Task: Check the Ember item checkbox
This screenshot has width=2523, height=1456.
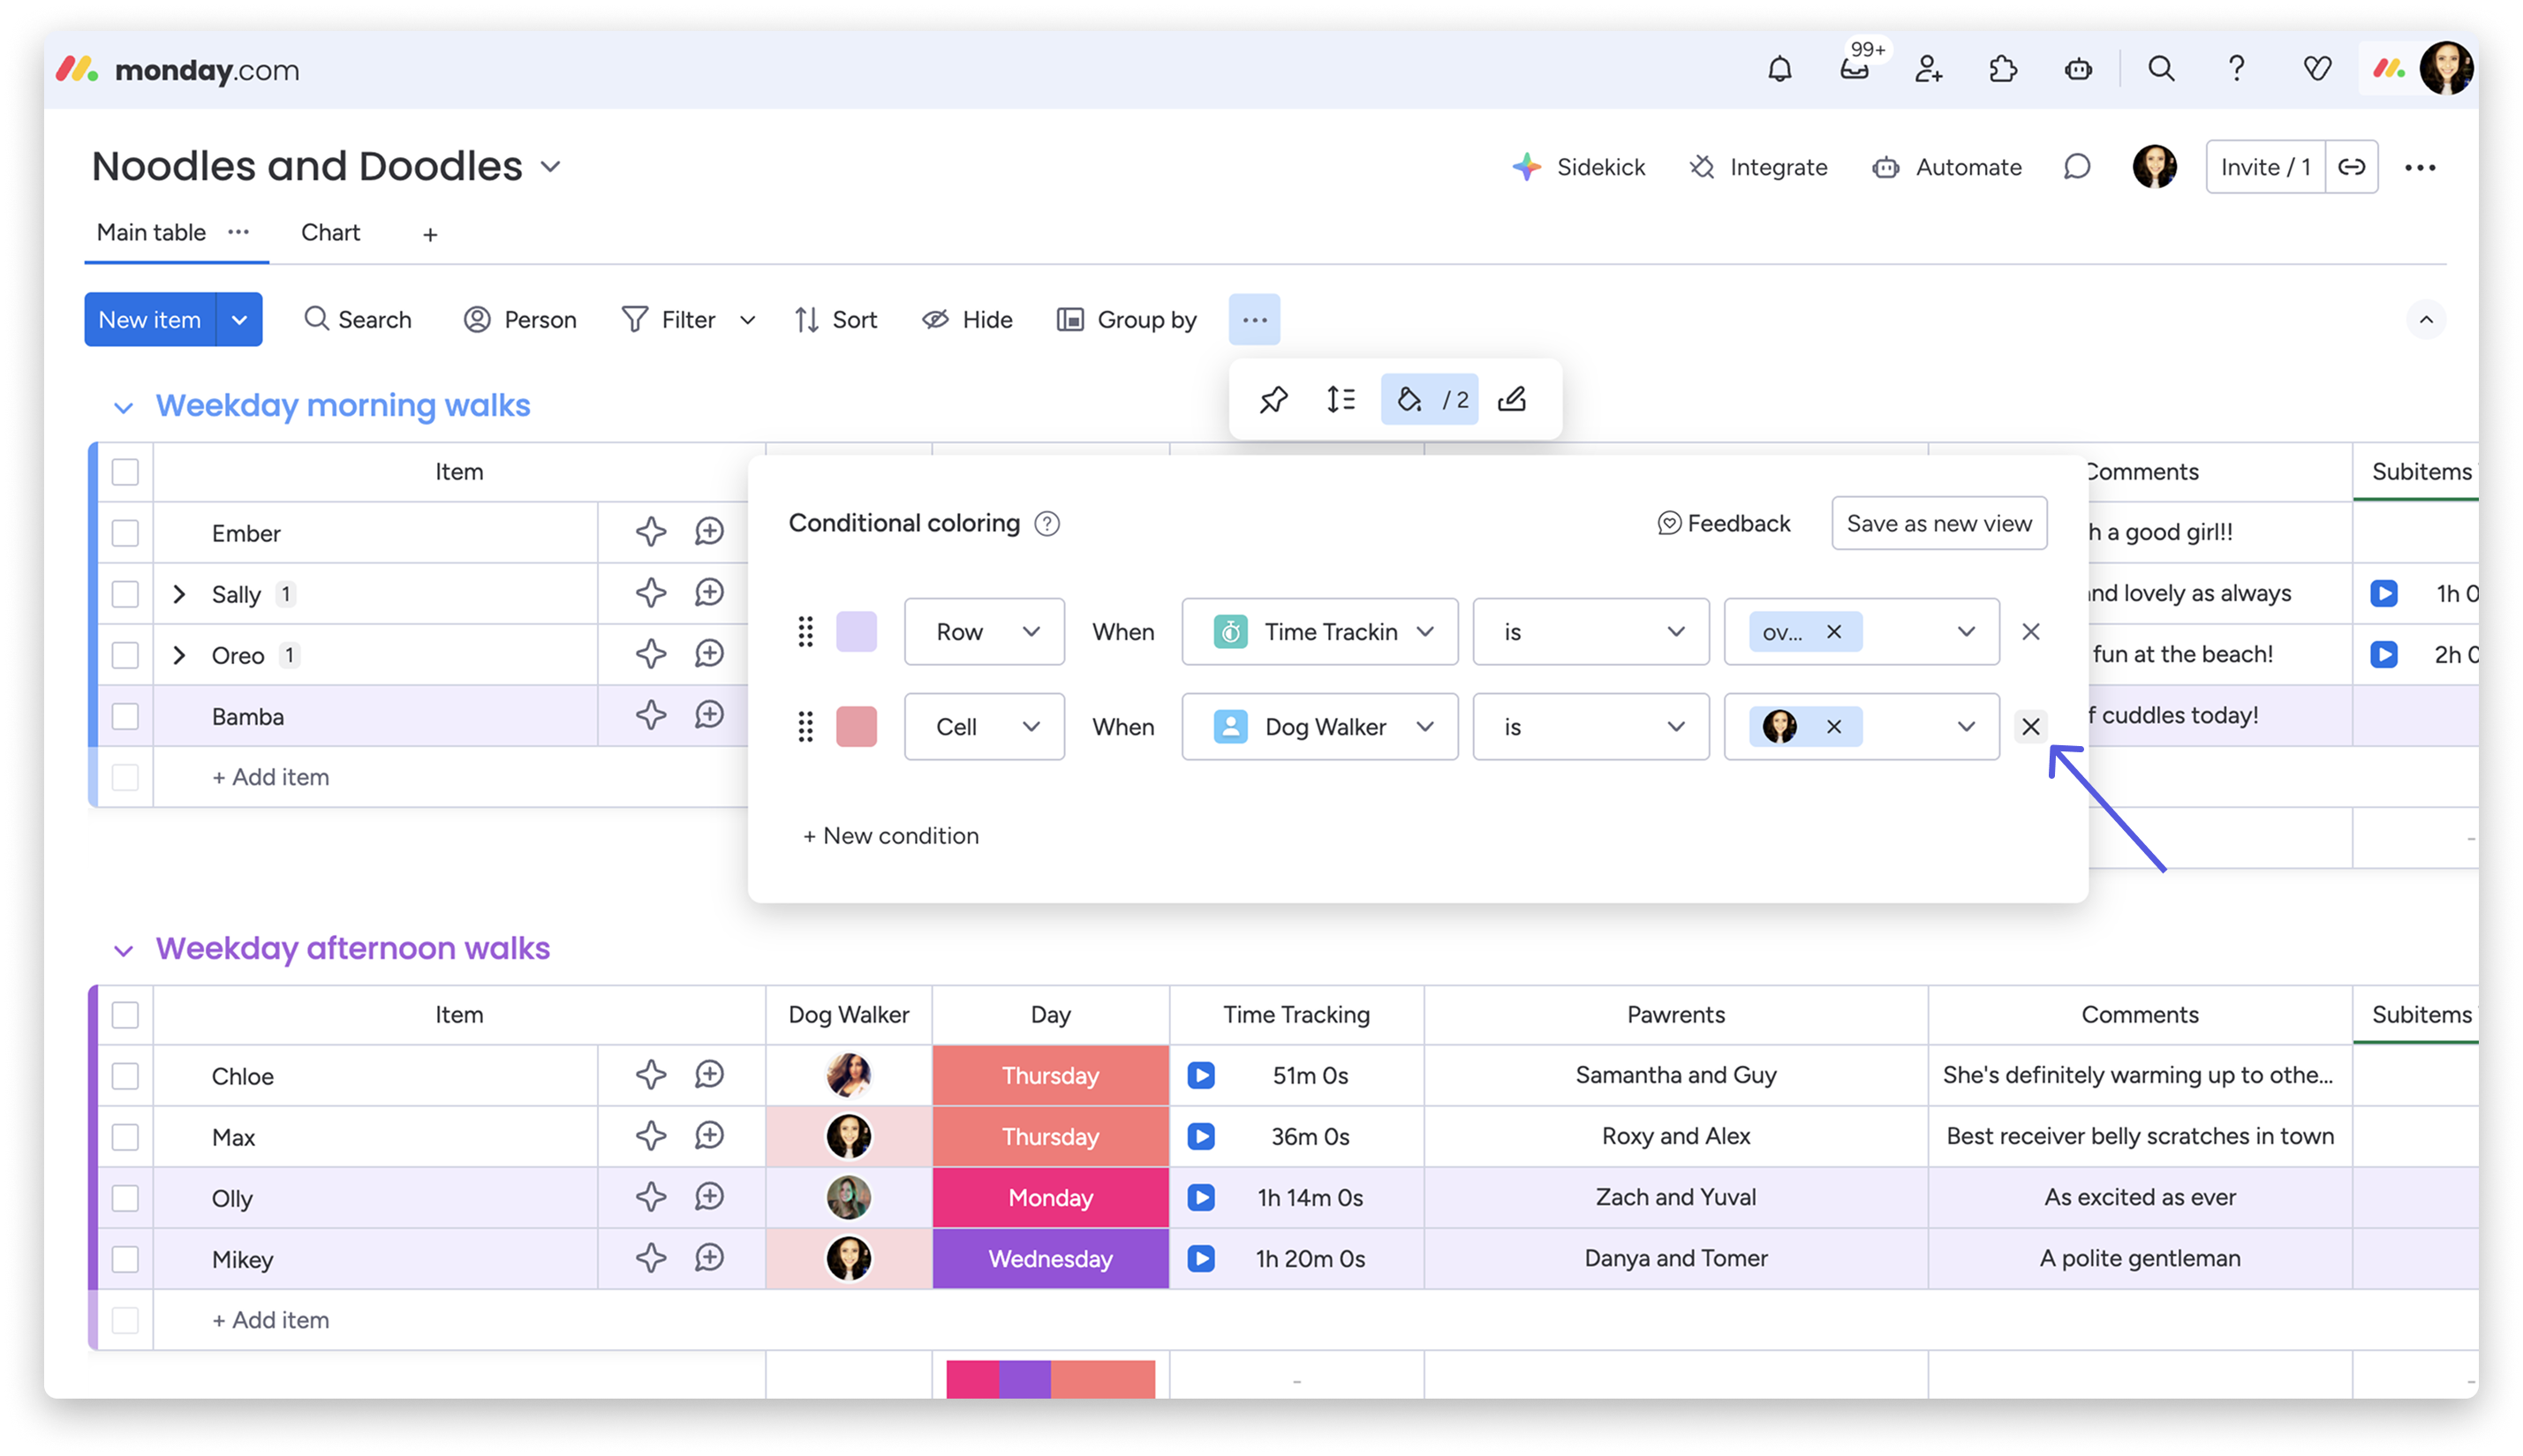Action: [x=125, y=533]
